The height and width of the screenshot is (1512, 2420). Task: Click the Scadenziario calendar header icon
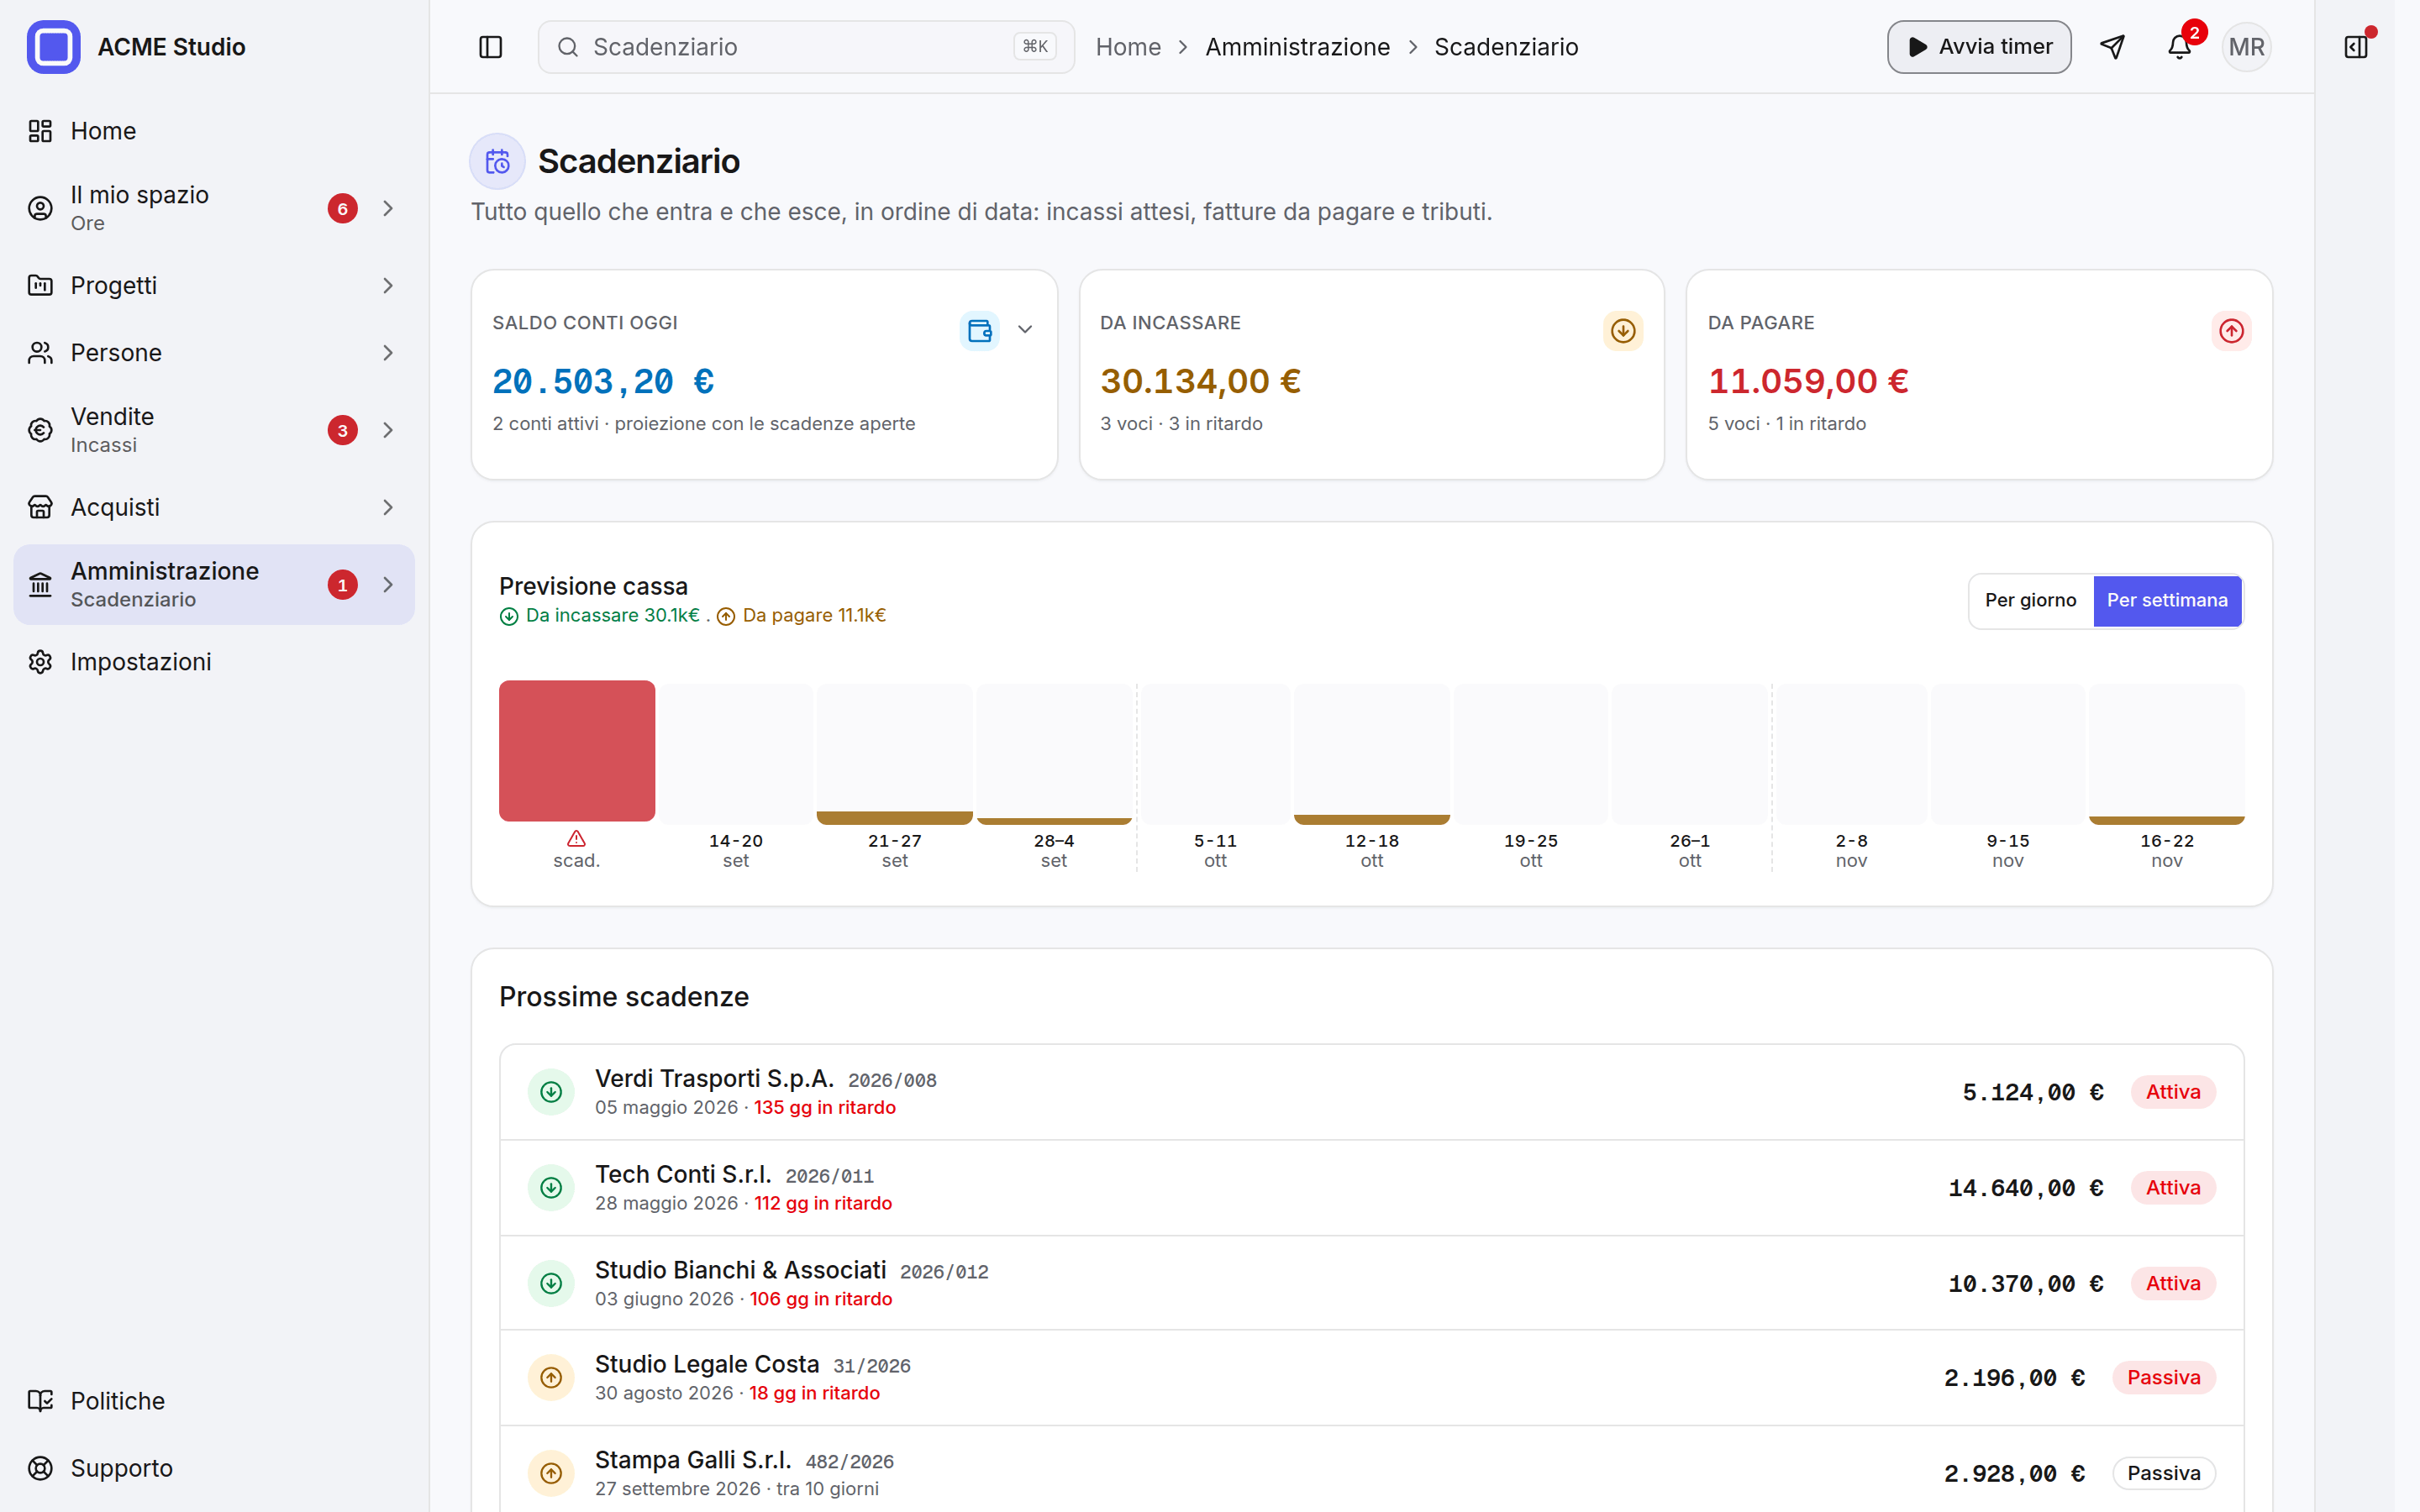click(x=497, y=161)
